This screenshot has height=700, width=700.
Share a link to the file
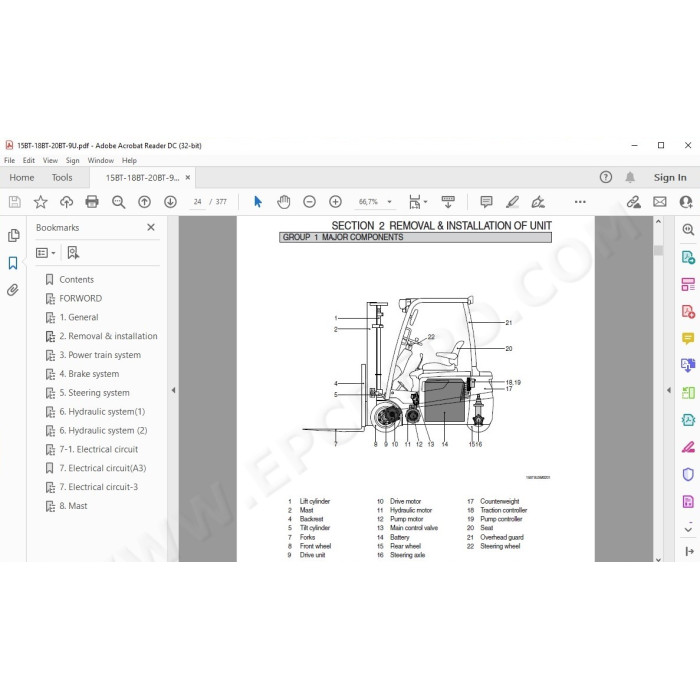[633, 202]
